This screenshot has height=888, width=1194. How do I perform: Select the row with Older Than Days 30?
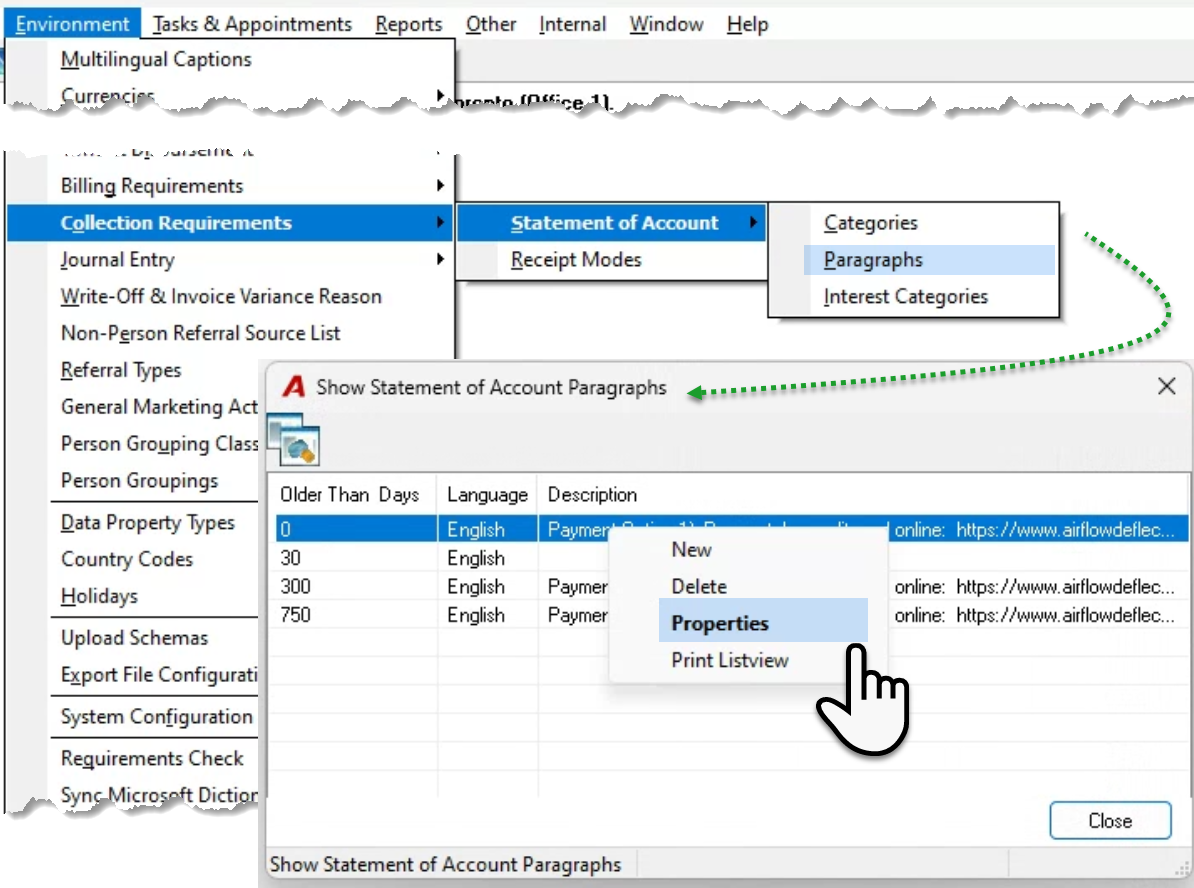[x=731, y=558]
